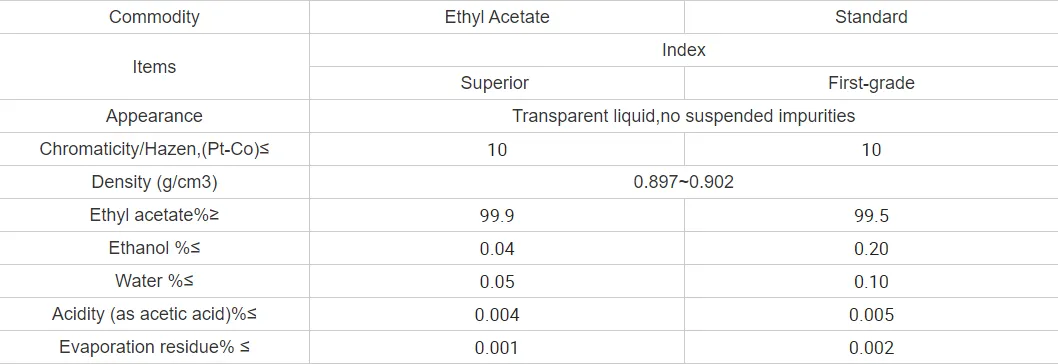Image resolution: width=1058 pixels, height=364 pixels.
Task: Click the First-grade acidity value 0.005
Action: 871,315
